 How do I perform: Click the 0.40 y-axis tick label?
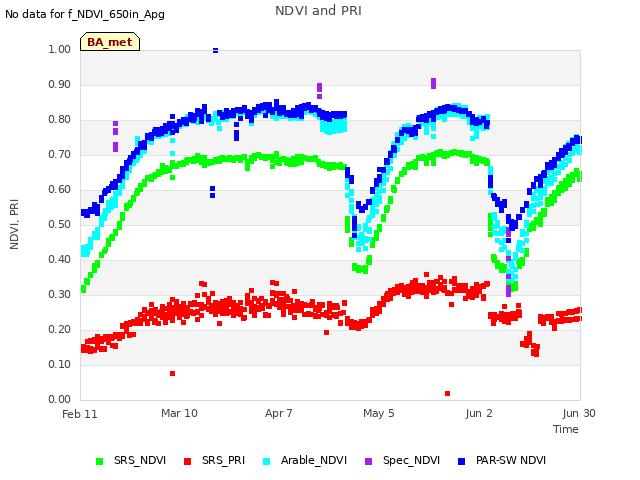(60, 260)
